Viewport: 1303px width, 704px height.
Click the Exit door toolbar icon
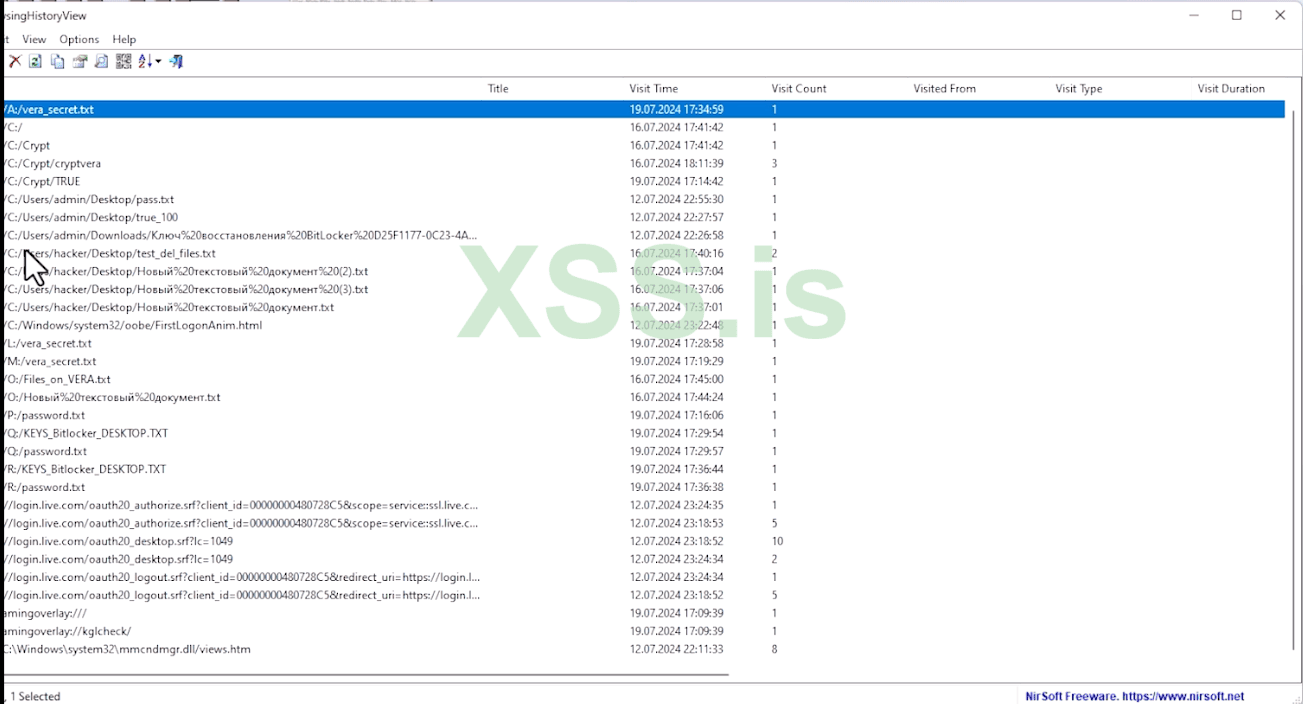[176, 62]
